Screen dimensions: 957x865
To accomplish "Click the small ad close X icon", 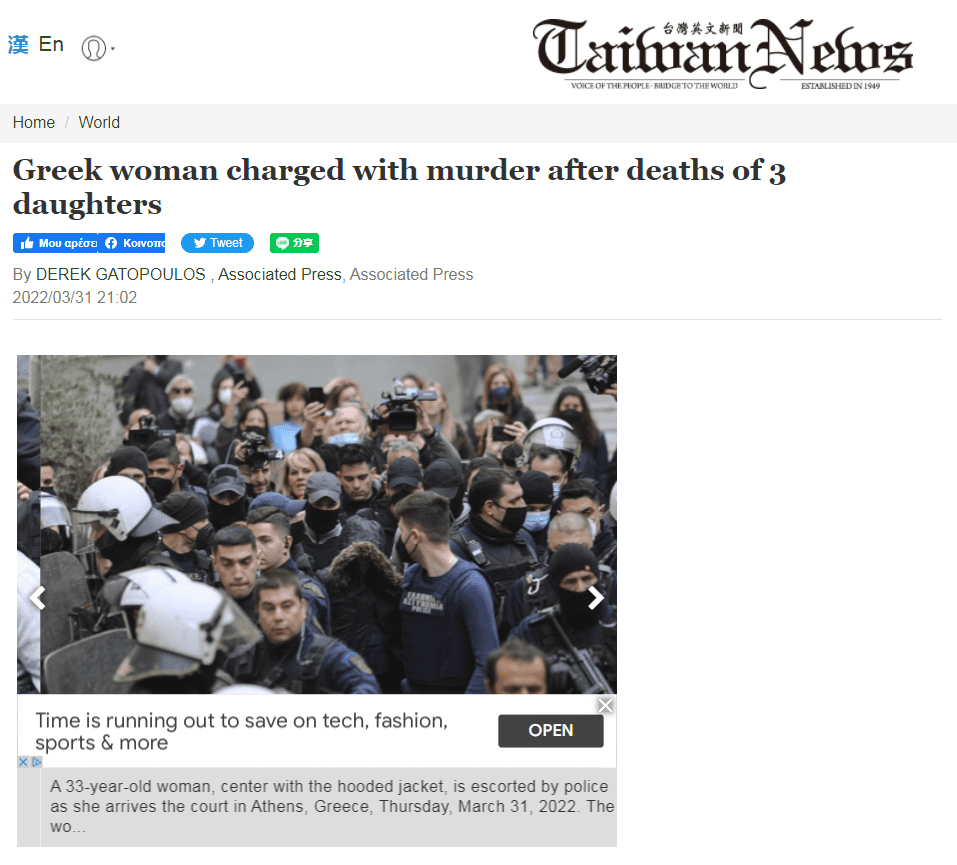I will pyautogui.click(x=23, y=762).
